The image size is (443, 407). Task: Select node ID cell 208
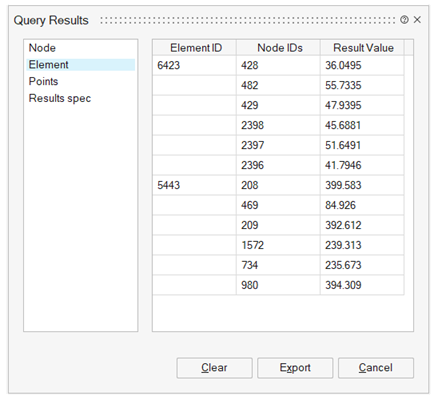click(x=278, y=185)
